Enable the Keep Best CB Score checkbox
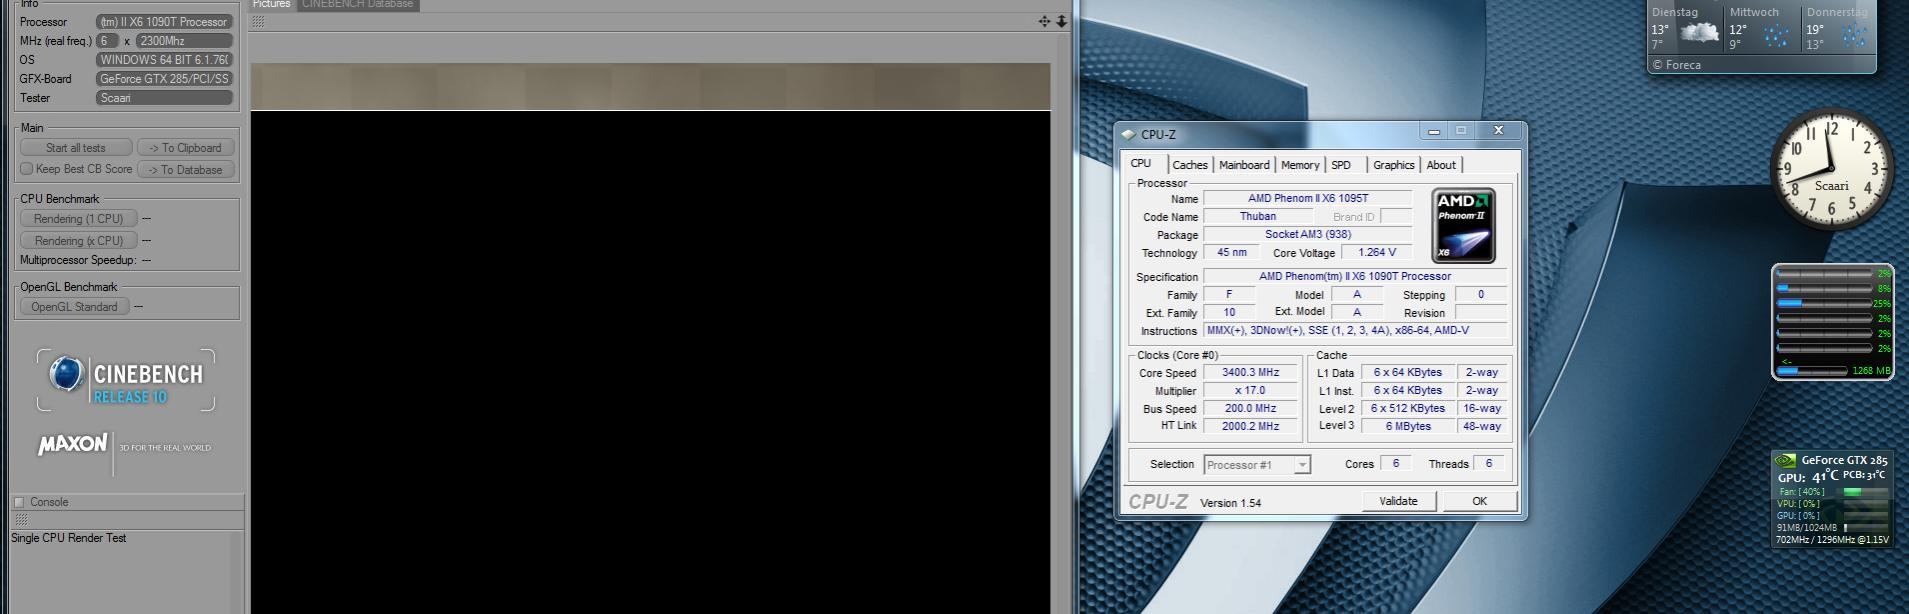 click(x=27, y=169)
